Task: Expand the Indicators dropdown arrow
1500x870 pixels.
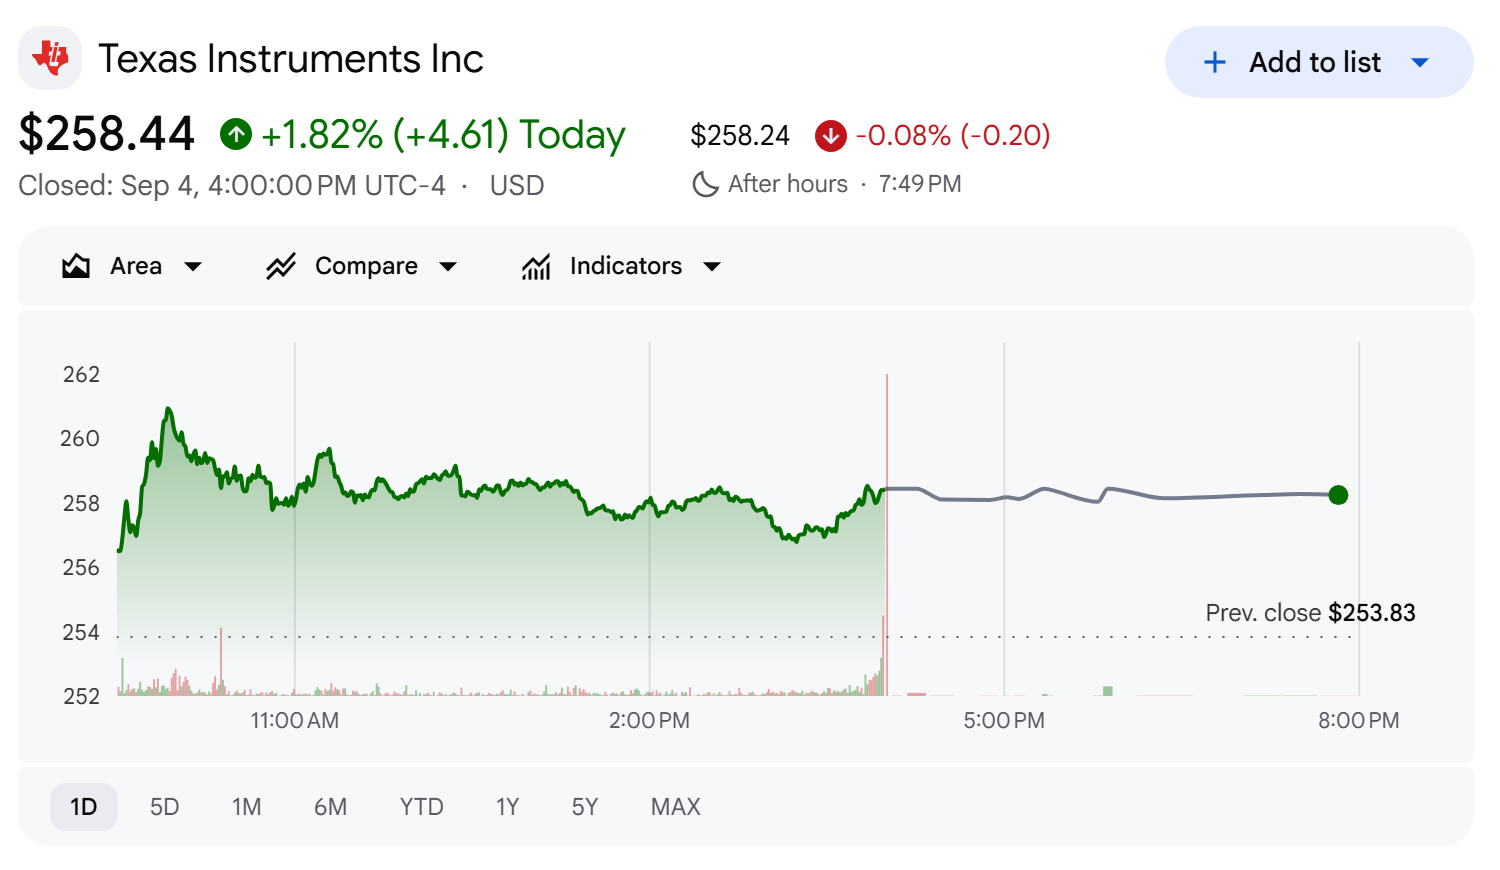Action: point(712,267)
